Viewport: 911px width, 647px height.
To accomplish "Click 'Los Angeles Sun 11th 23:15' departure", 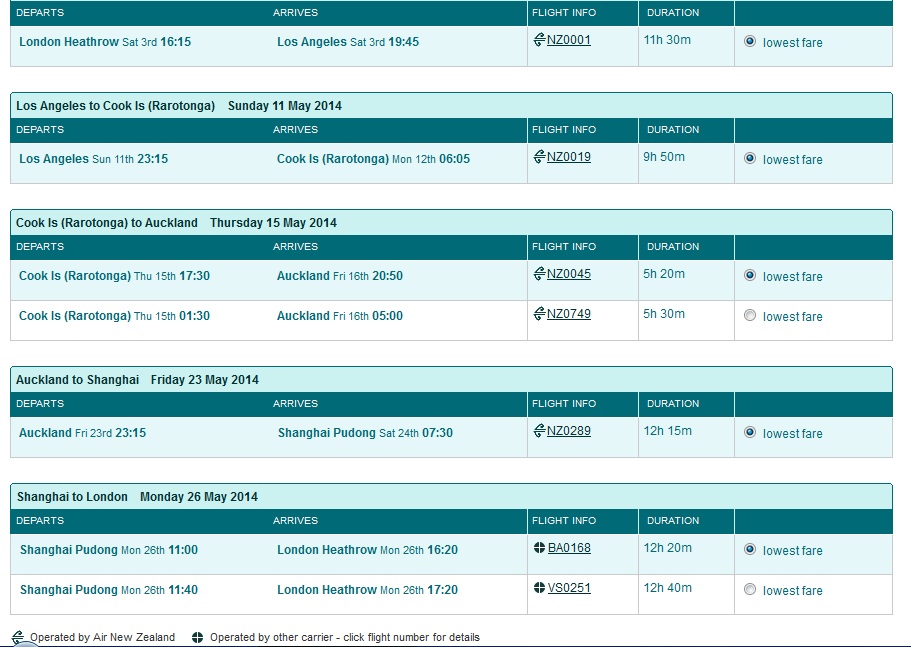I will point(94,159).
